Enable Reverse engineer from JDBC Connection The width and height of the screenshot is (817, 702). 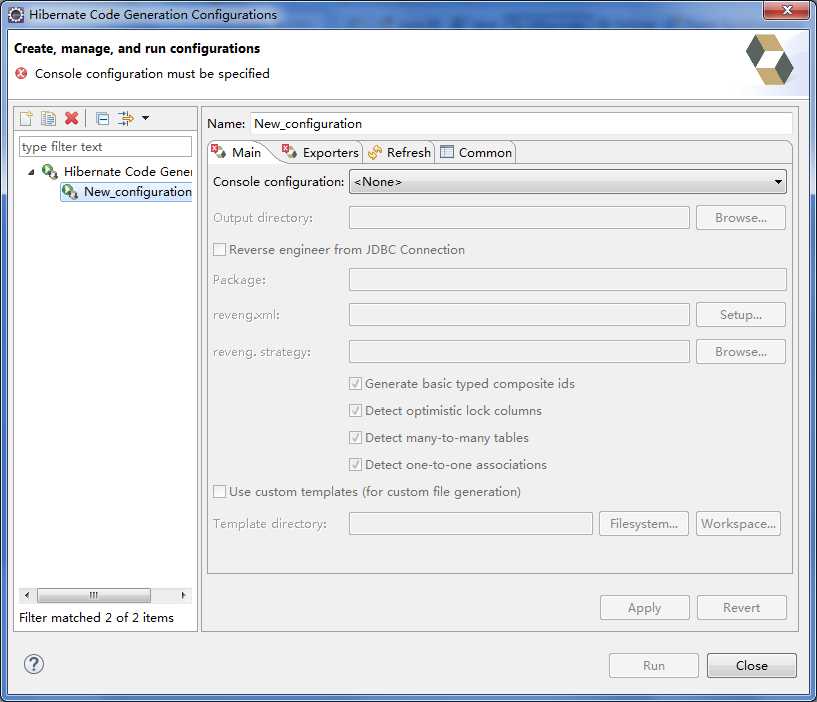point(219,250)
